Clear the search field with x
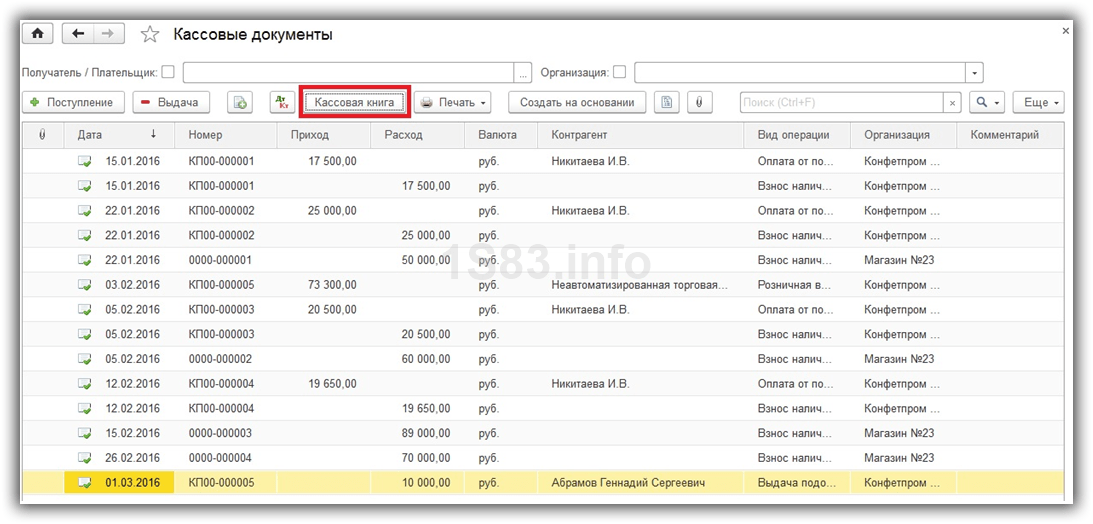This screenshot has width=1093, height=524. 953,102
